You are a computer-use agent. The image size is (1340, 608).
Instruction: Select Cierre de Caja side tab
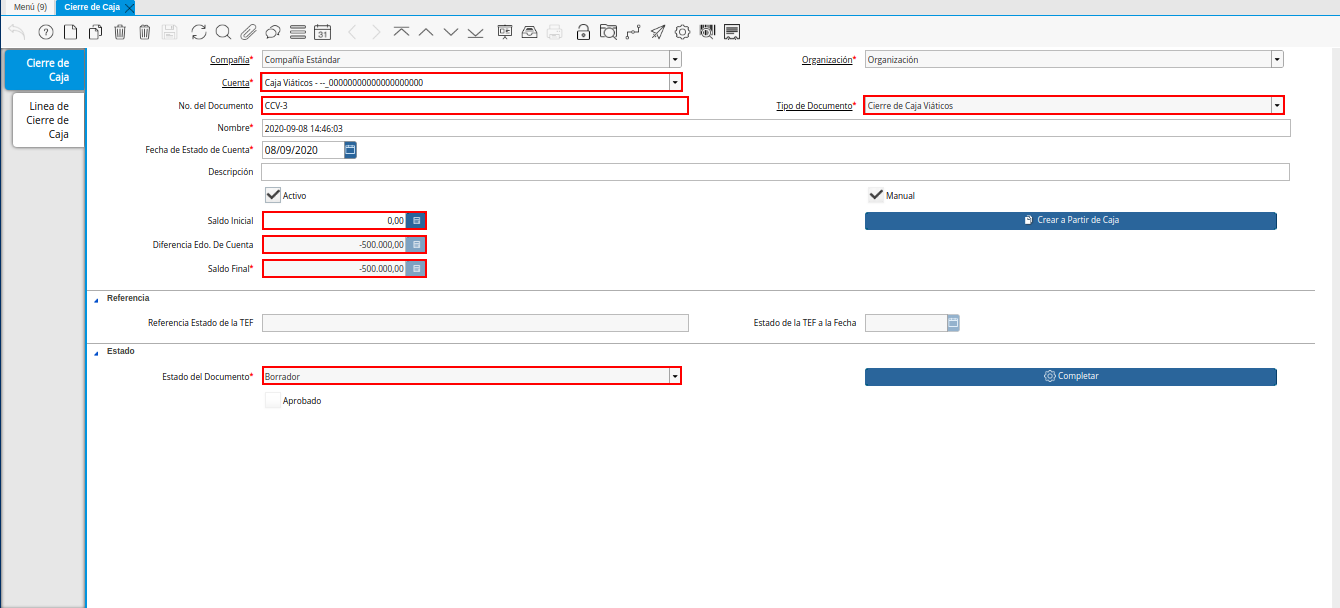point(44,70)
